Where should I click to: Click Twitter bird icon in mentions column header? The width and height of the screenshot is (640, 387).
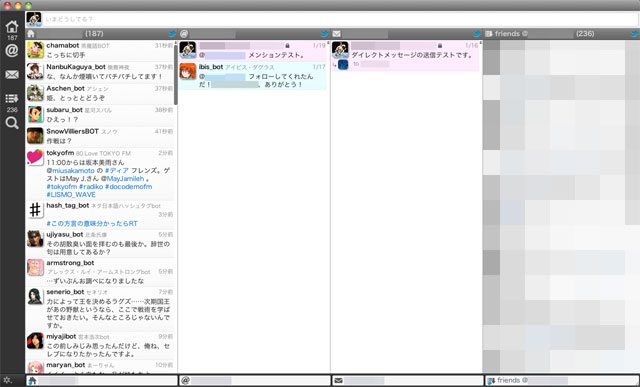[x=325, y=34]
